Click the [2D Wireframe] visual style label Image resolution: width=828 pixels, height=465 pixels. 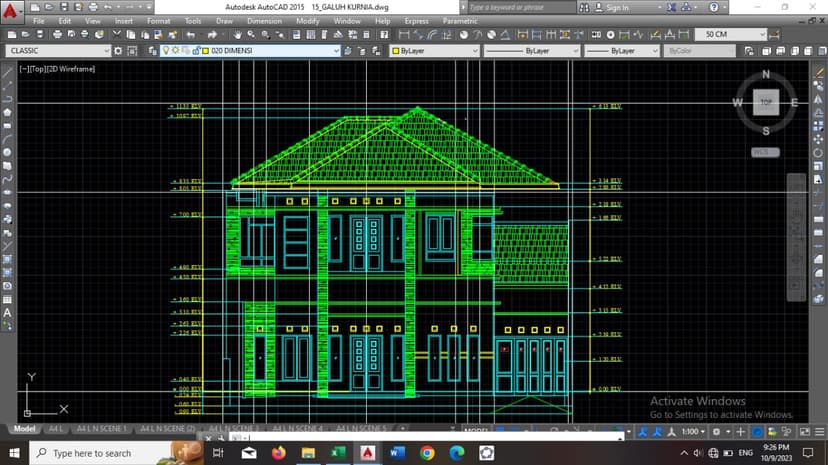[x=72, y=69]
